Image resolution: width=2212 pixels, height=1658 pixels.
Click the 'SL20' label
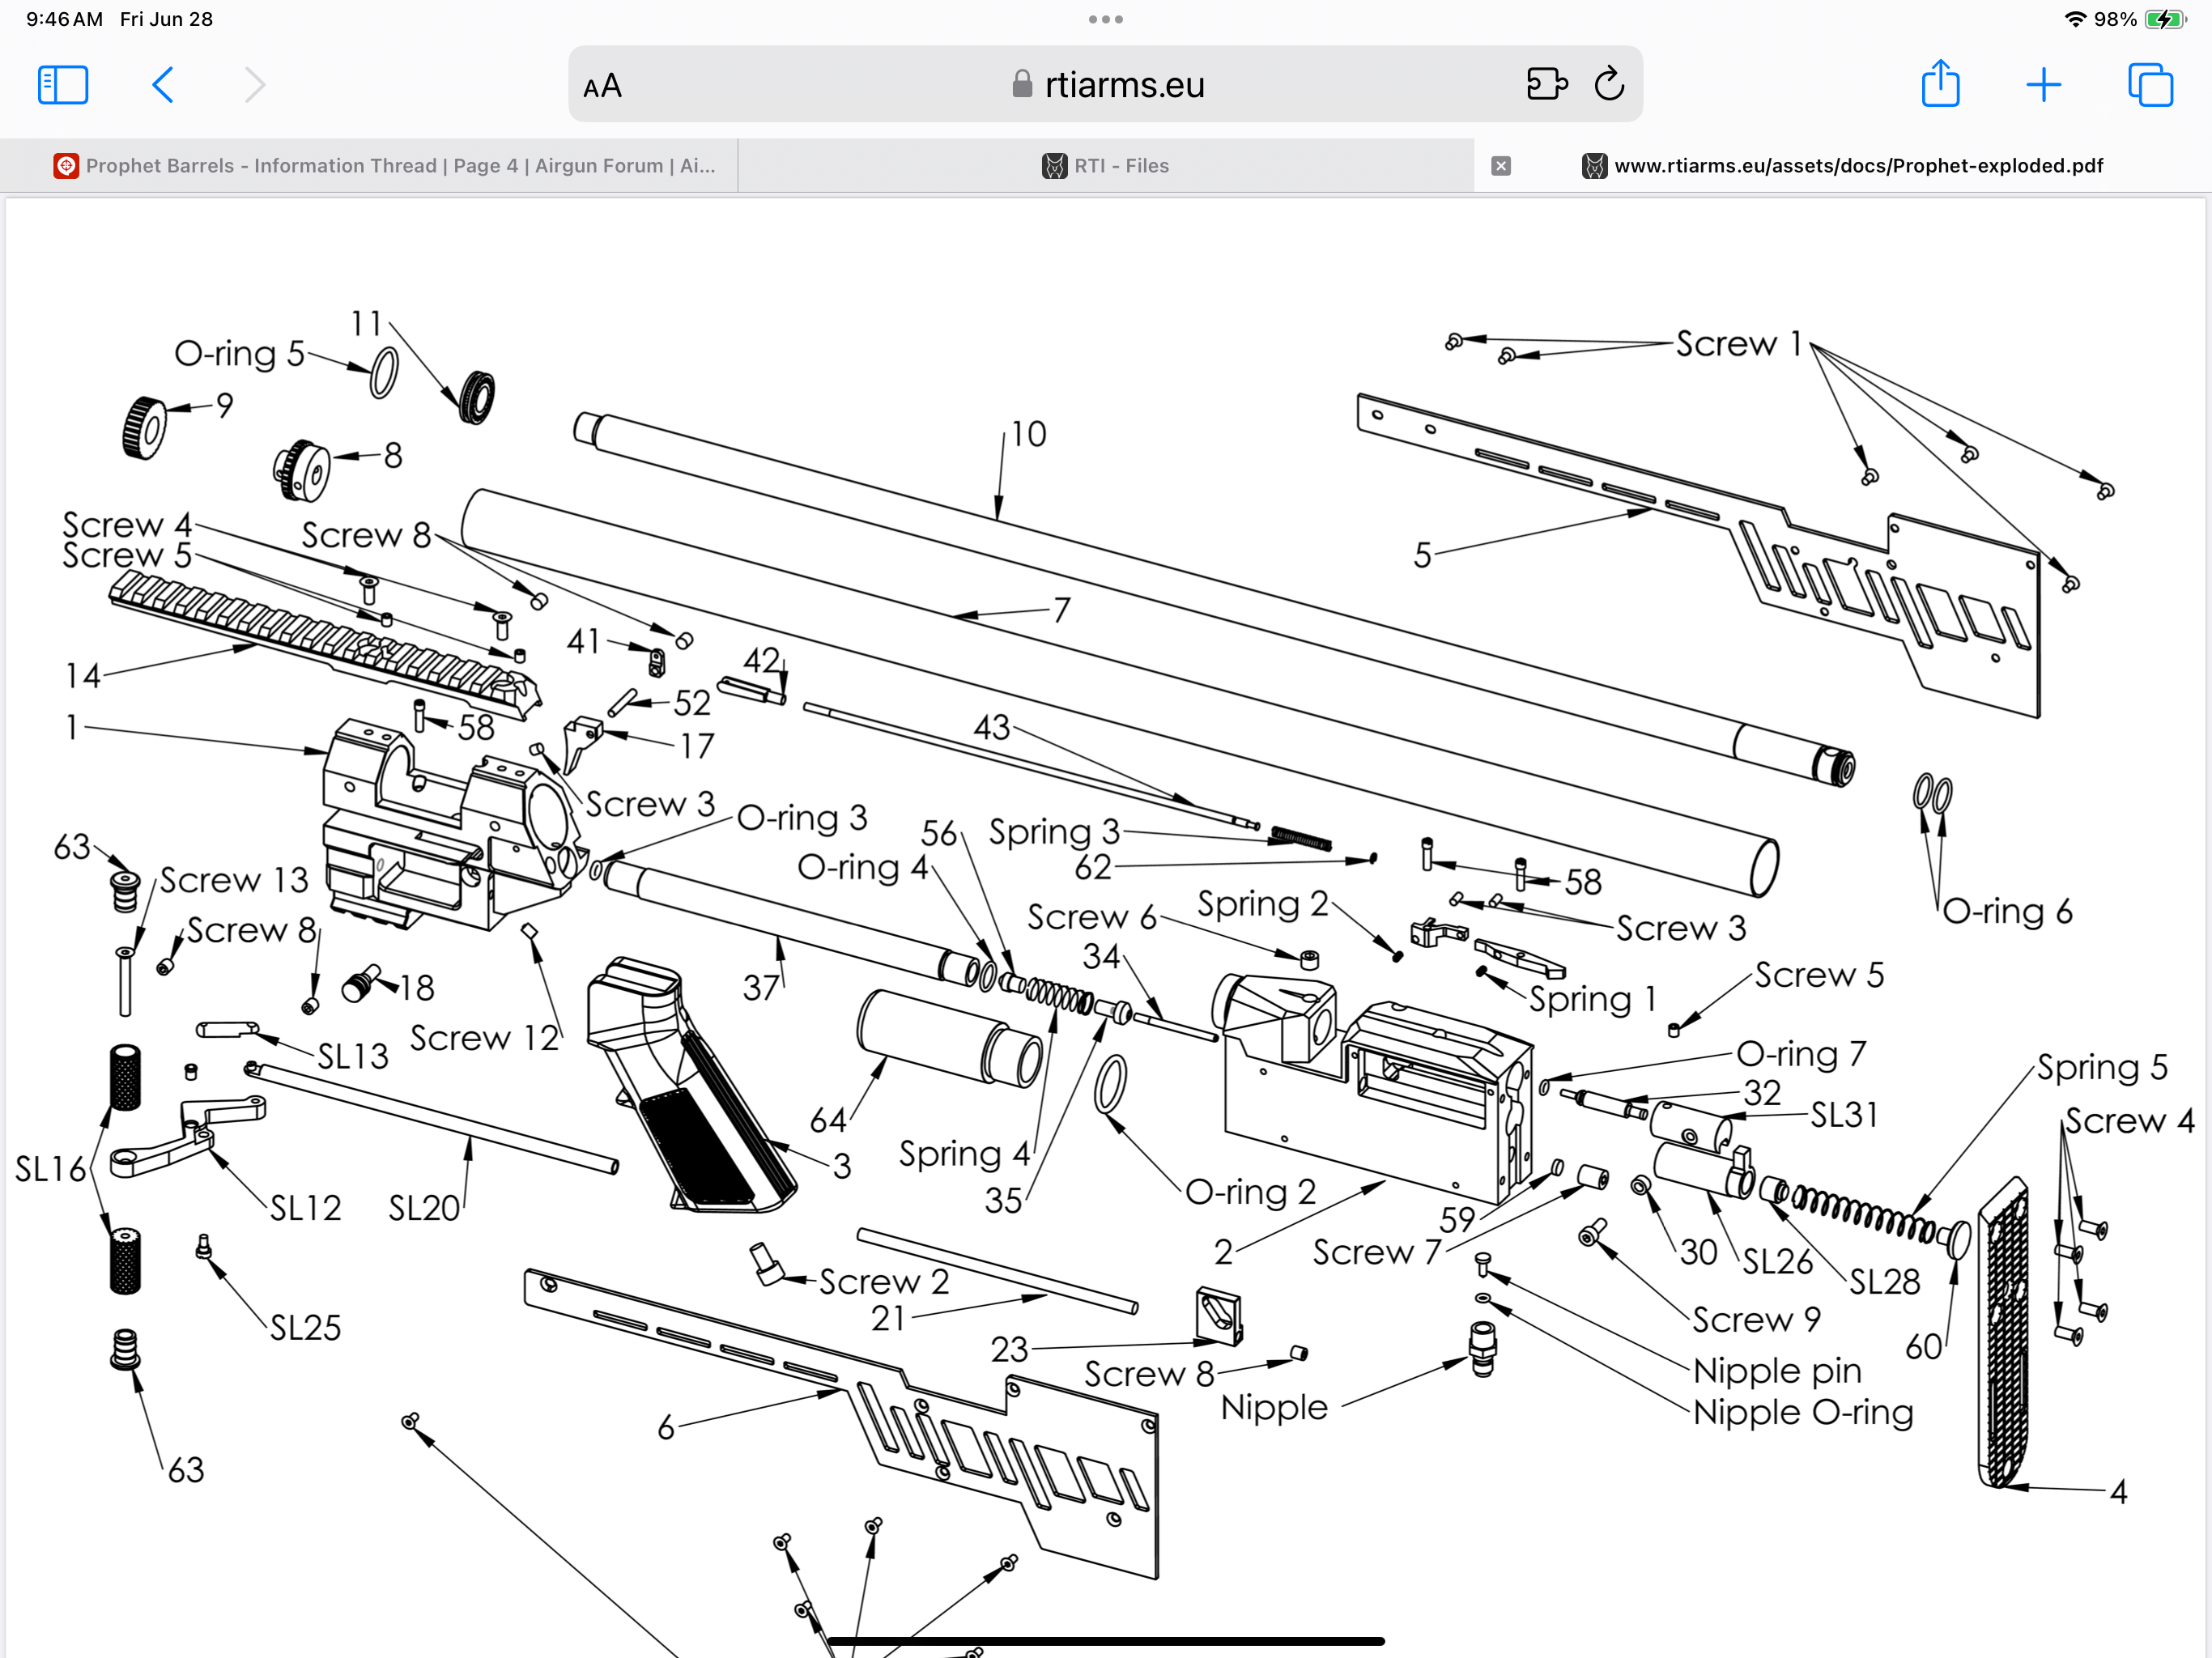tap(424, 1208)
